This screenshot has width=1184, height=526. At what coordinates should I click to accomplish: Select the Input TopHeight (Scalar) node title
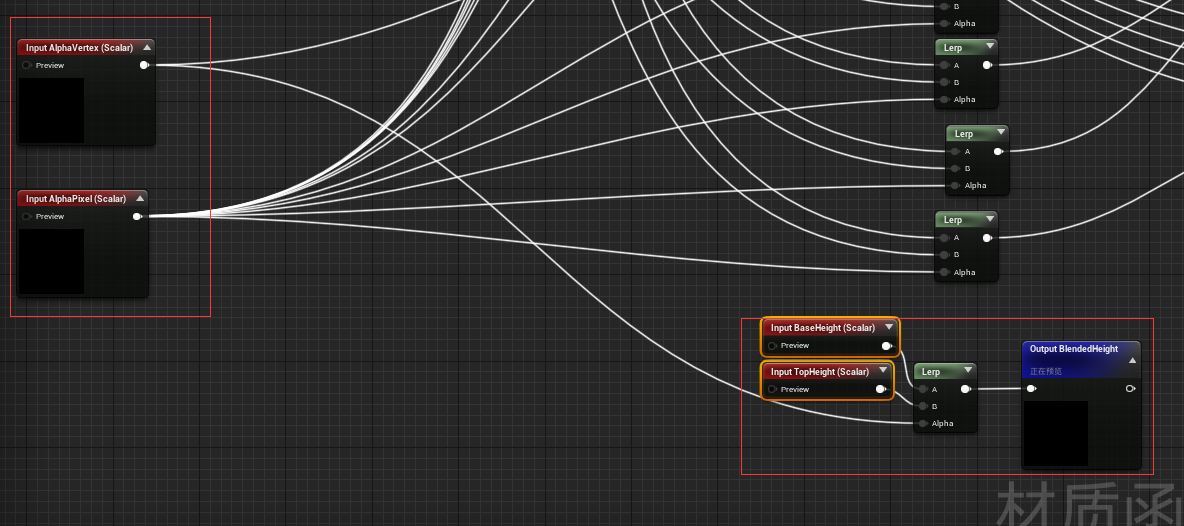820,371
